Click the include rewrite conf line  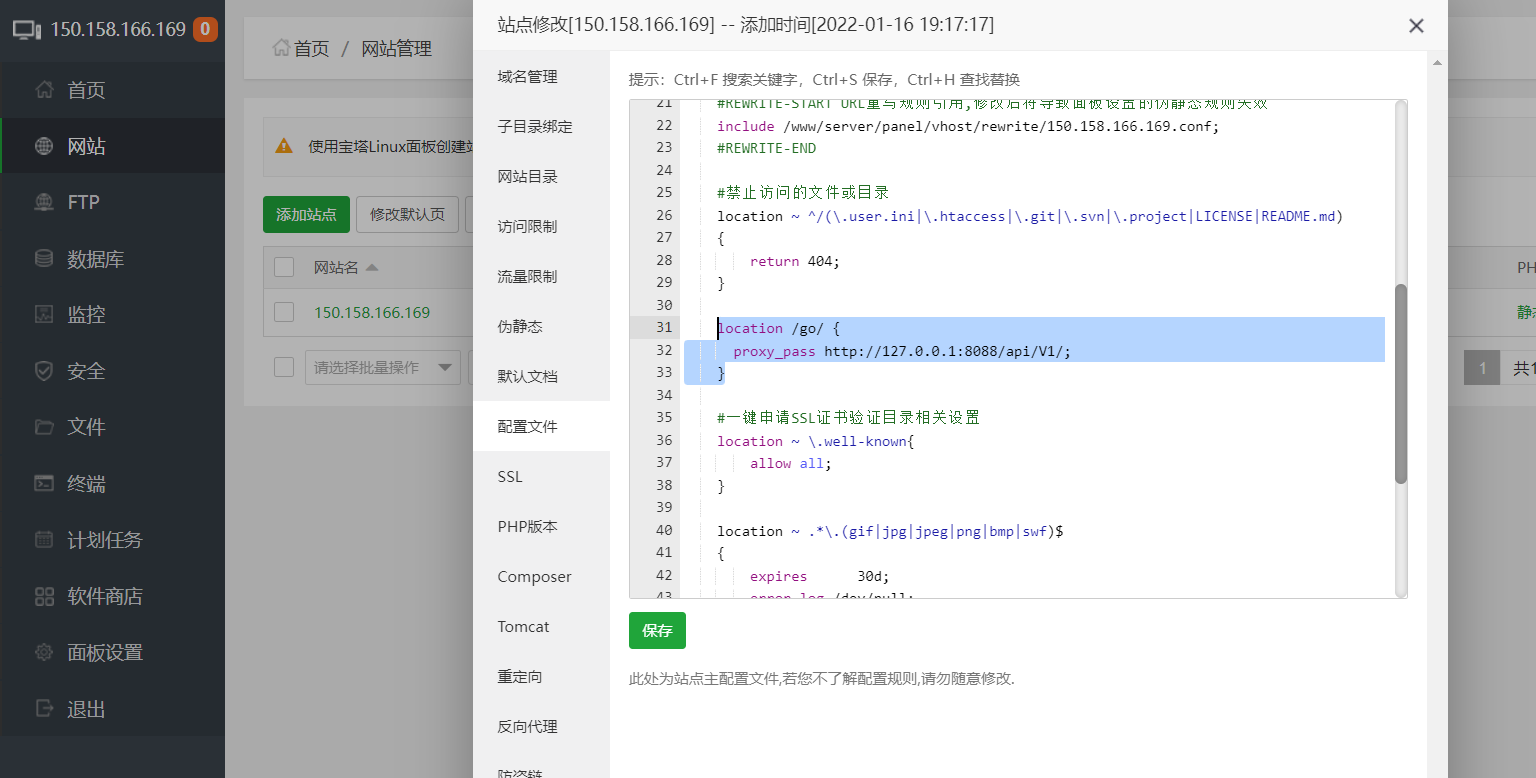pos(968,126)
